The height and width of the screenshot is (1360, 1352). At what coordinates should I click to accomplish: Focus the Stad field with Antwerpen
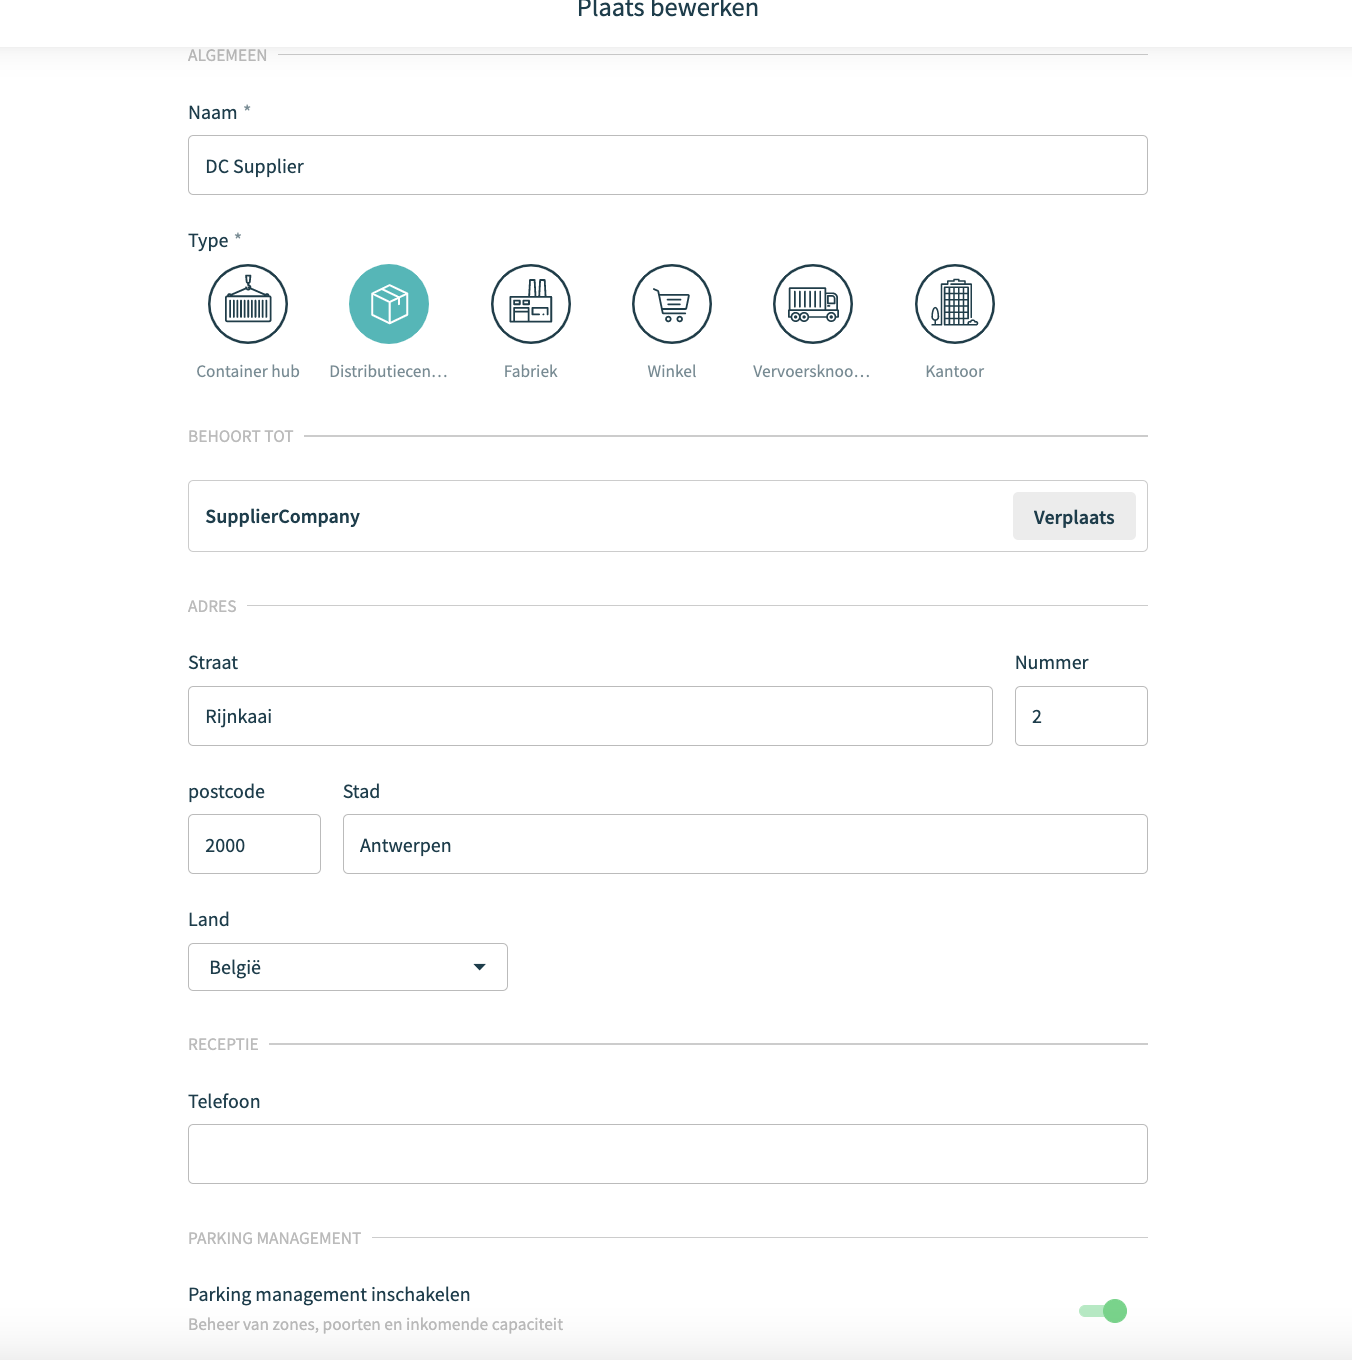click(745, 844)
